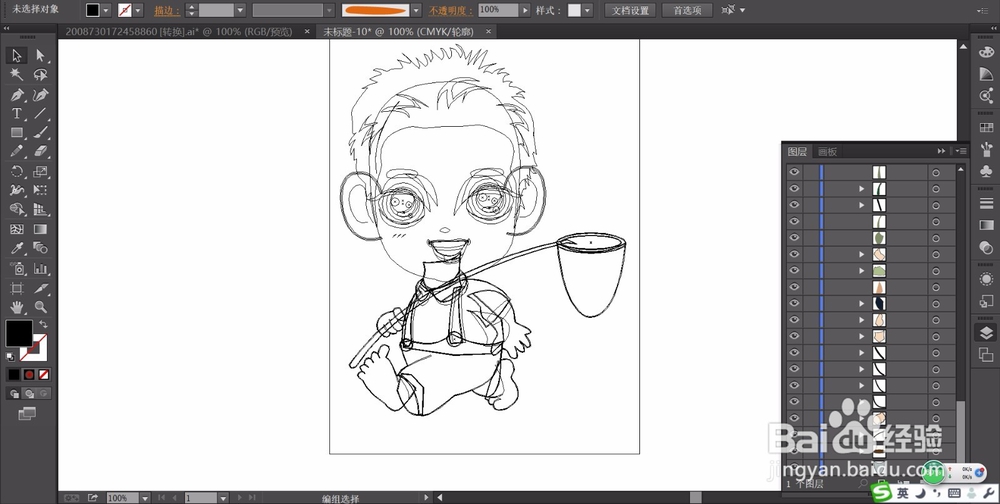Select the Blend tool
Screen dimensions: 1000x504
pyautogui.click(x=40, y=248)
